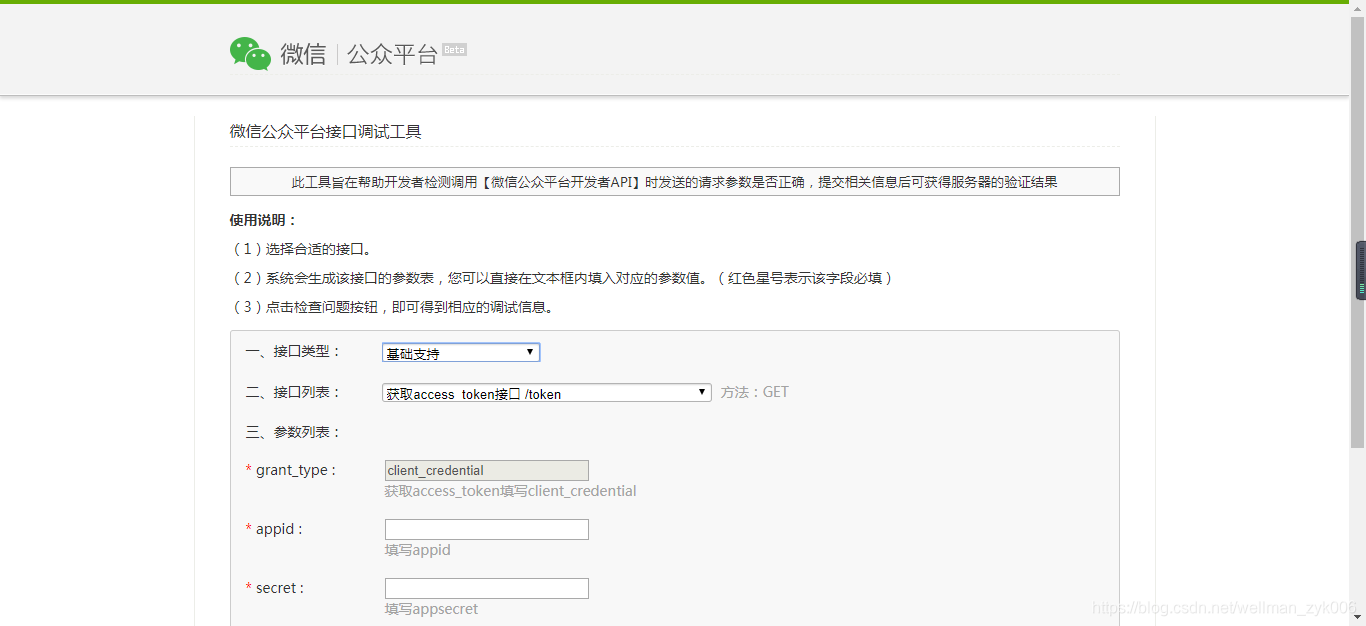The width and height of the screenshot is (1366, 626).
Task: Click the grant_type field with client_credential
Action: [x=487, y=471]
